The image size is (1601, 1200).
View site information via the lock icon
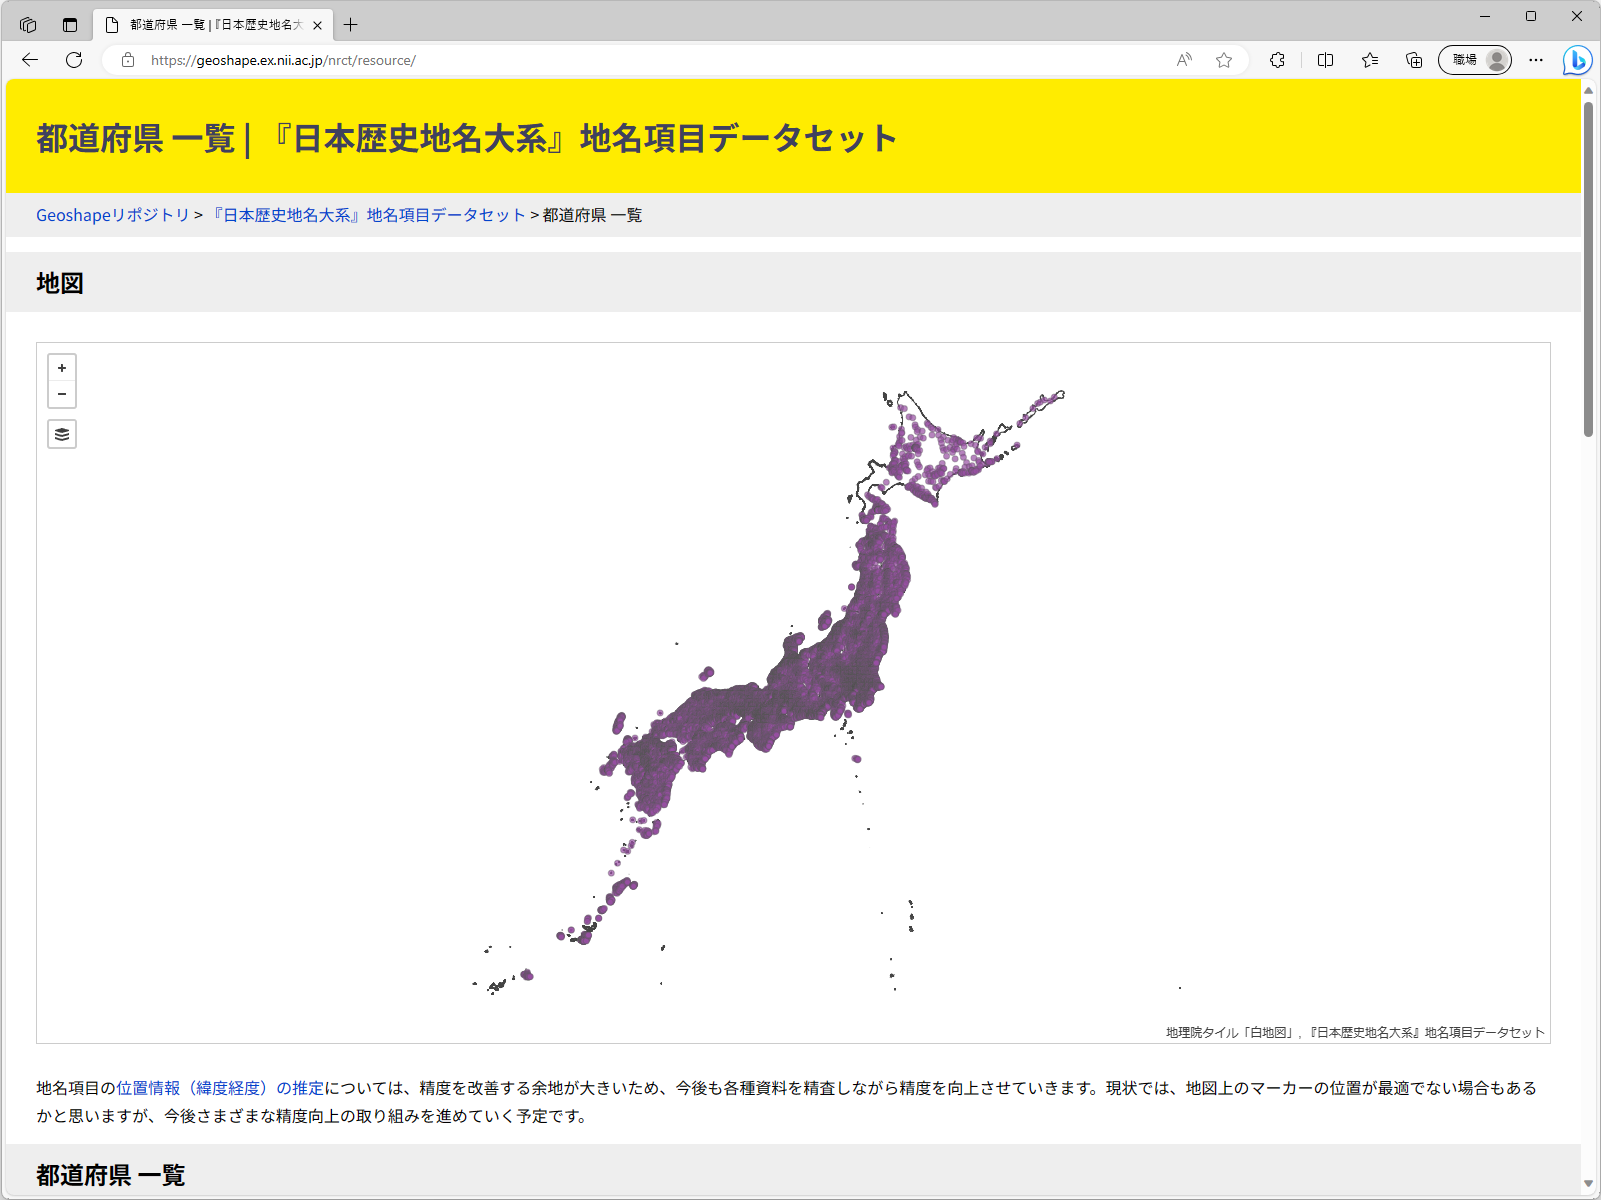pyautogui.click(x=128, y=60)
